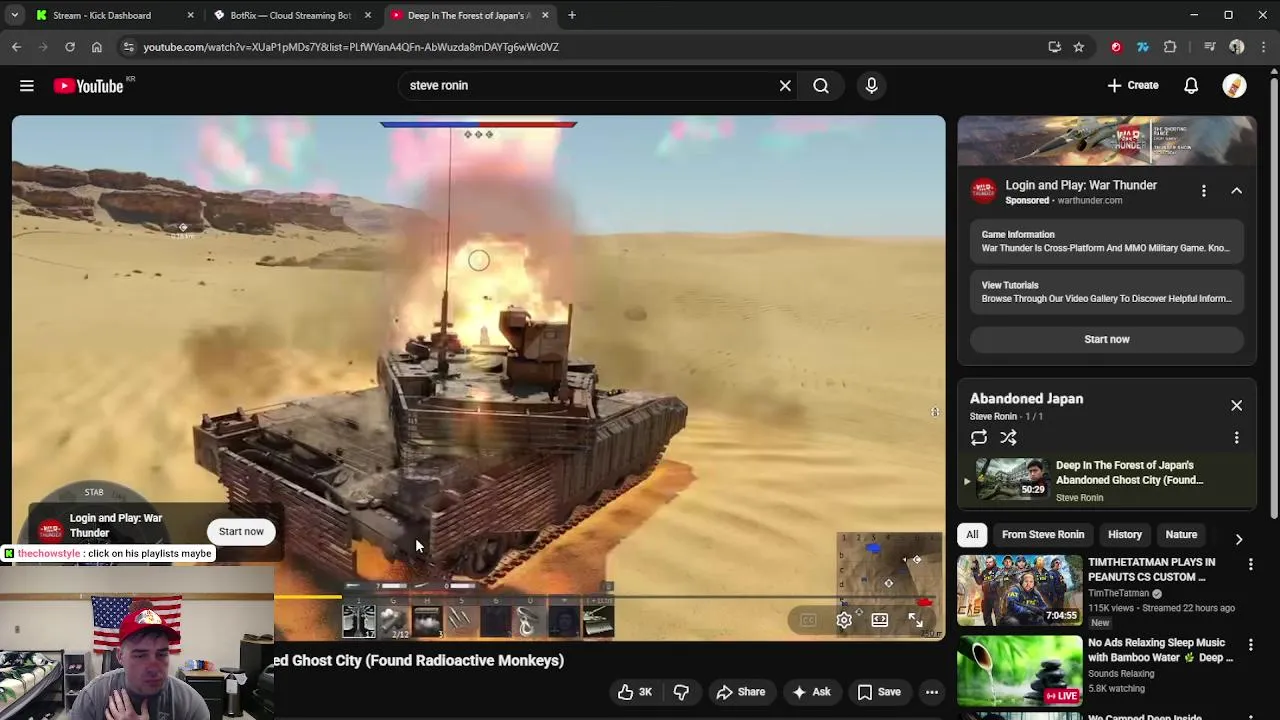Like the video

635,692
